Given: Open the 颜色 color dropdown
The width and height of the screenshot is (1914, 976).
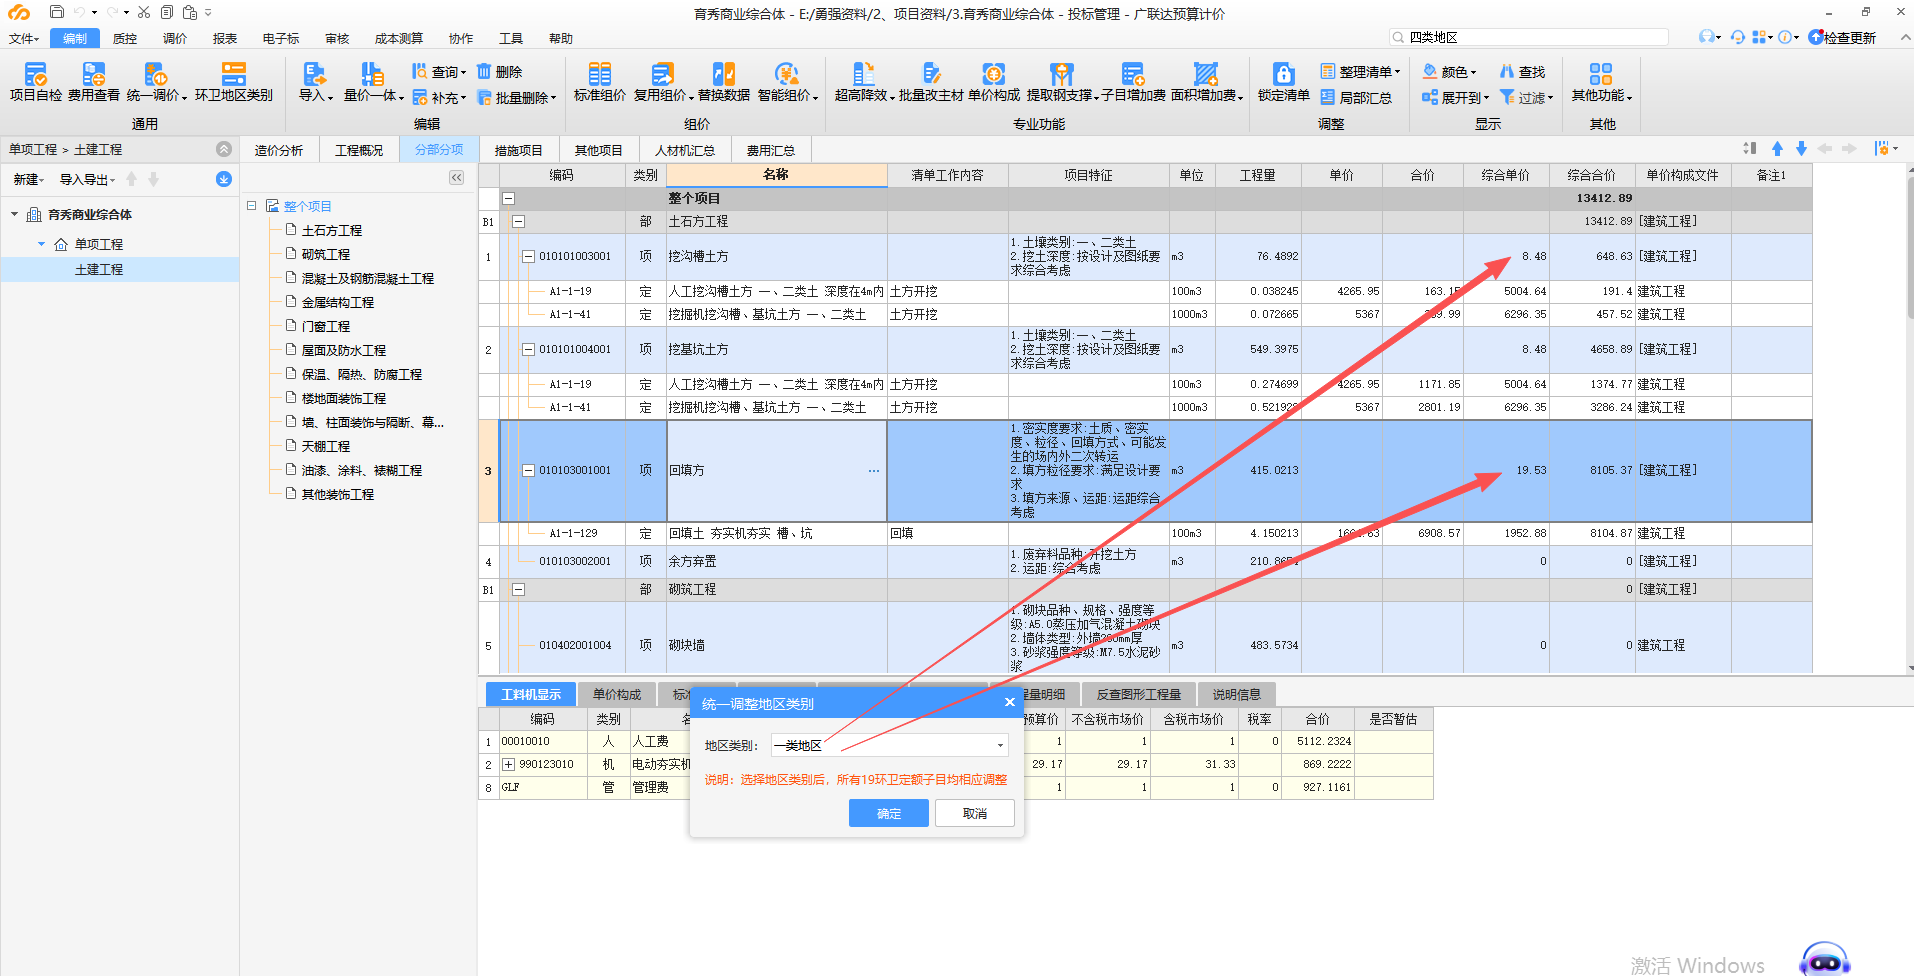Looking at the screenshot, I should 1449,72.
